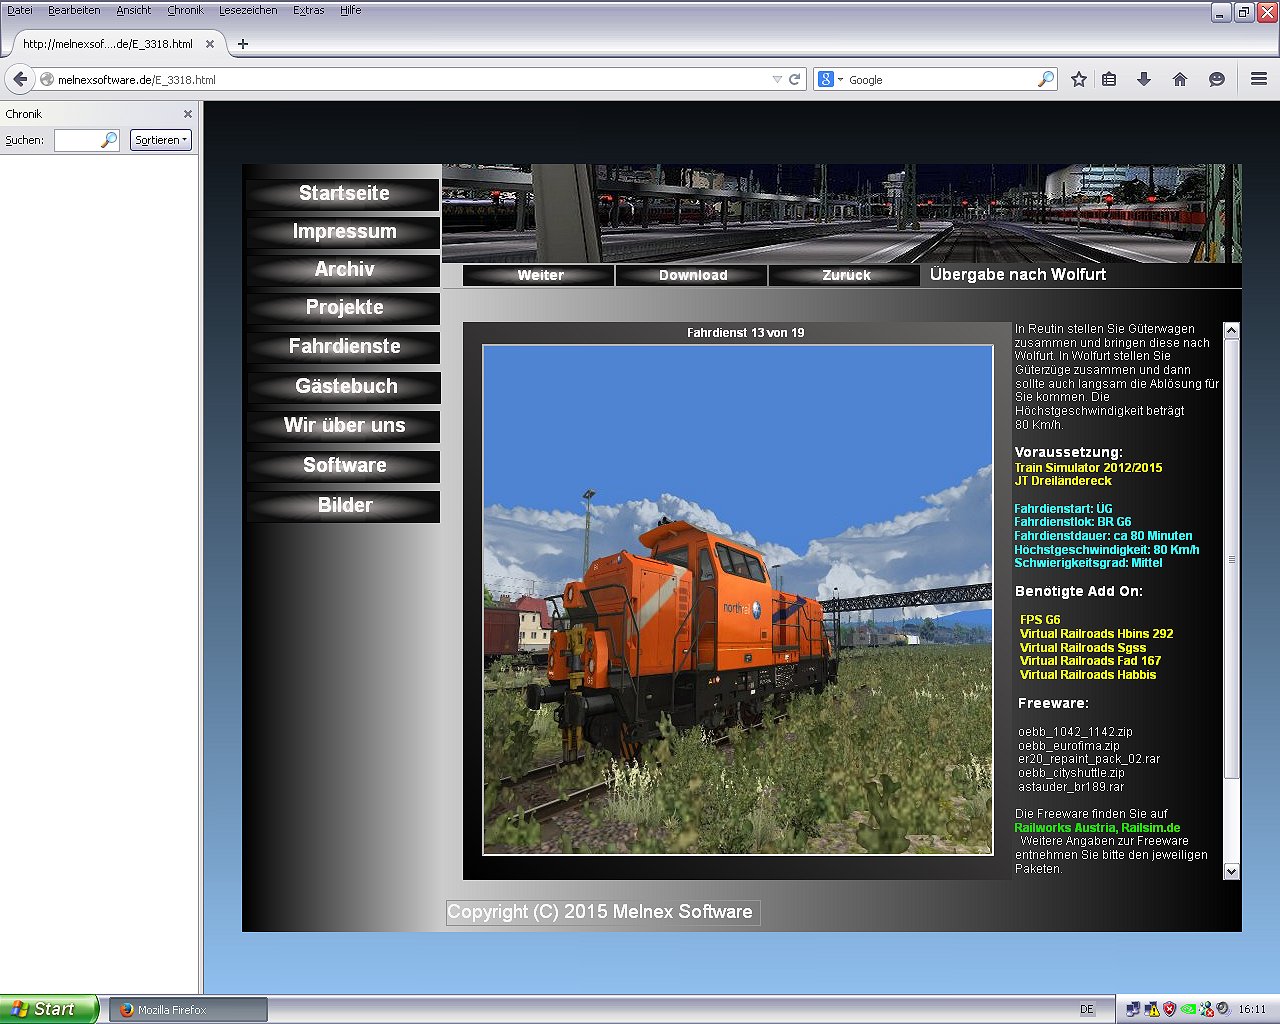This screenshot has height=1024, width=1280.
Task: Open the Firefox hamburger menu
Action: point(1259,79)
